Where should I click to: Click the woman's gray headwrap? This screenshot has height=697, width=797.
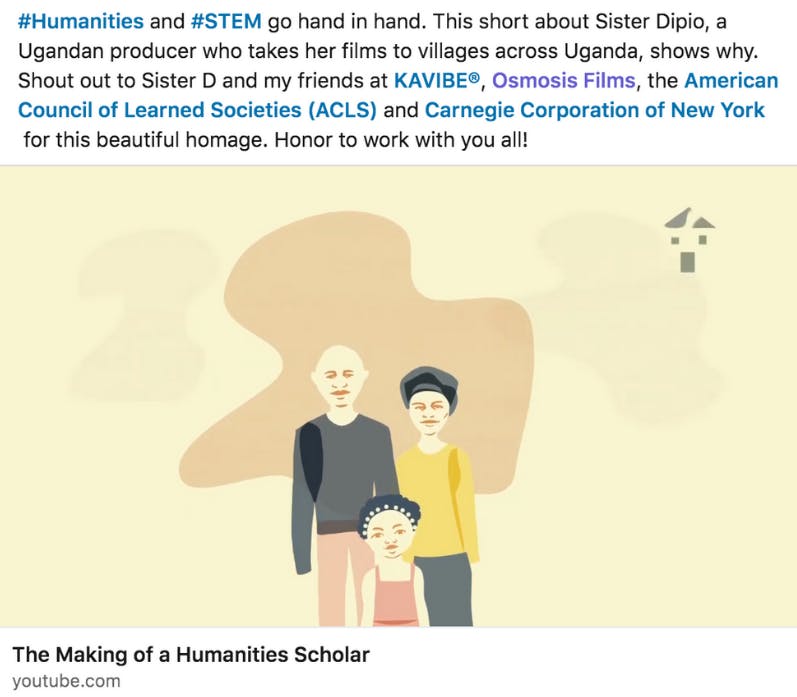(428, 384)
